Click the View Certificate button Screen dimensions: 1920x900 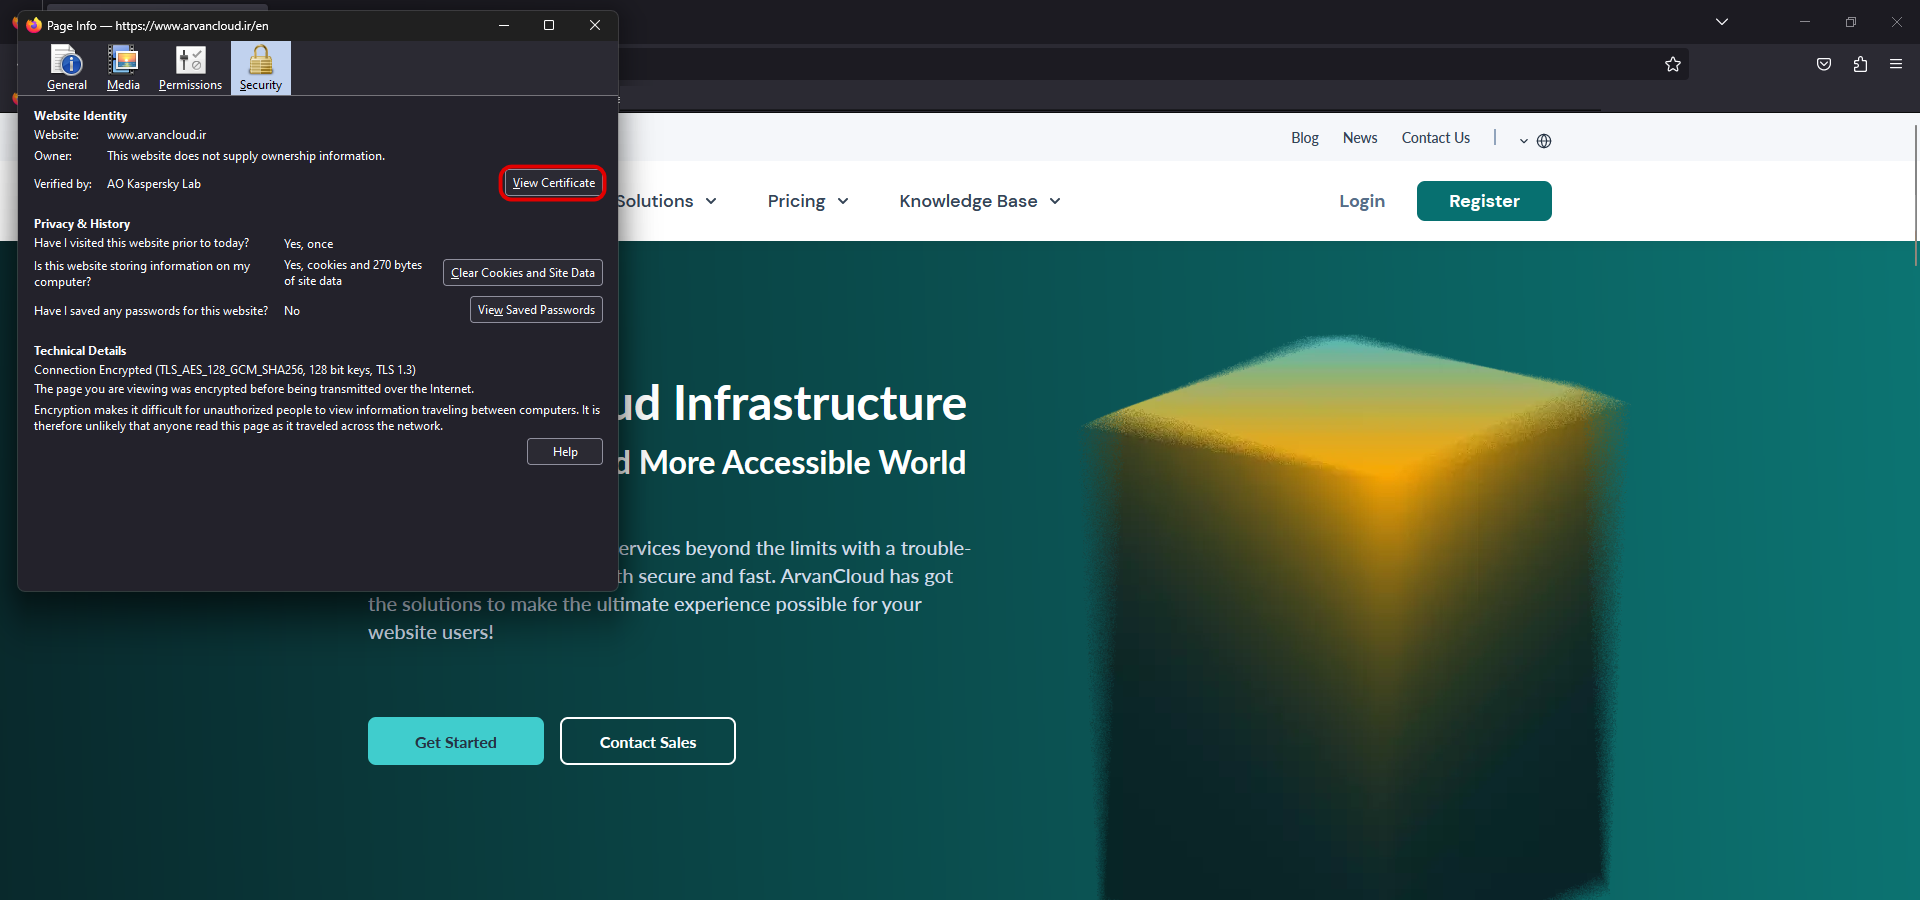tap(553, 183)
